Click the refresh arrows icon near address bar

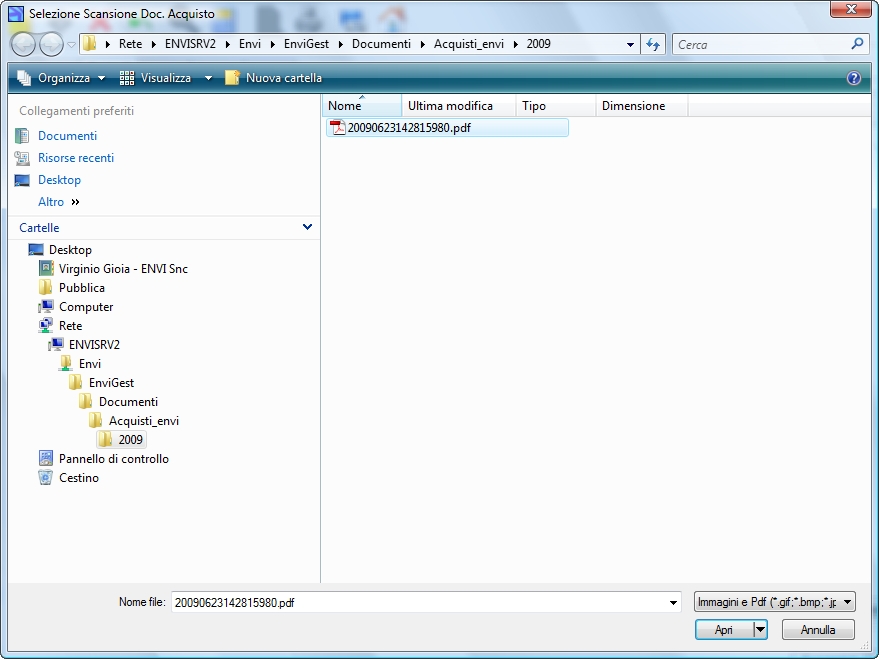[x=653, y=44]
